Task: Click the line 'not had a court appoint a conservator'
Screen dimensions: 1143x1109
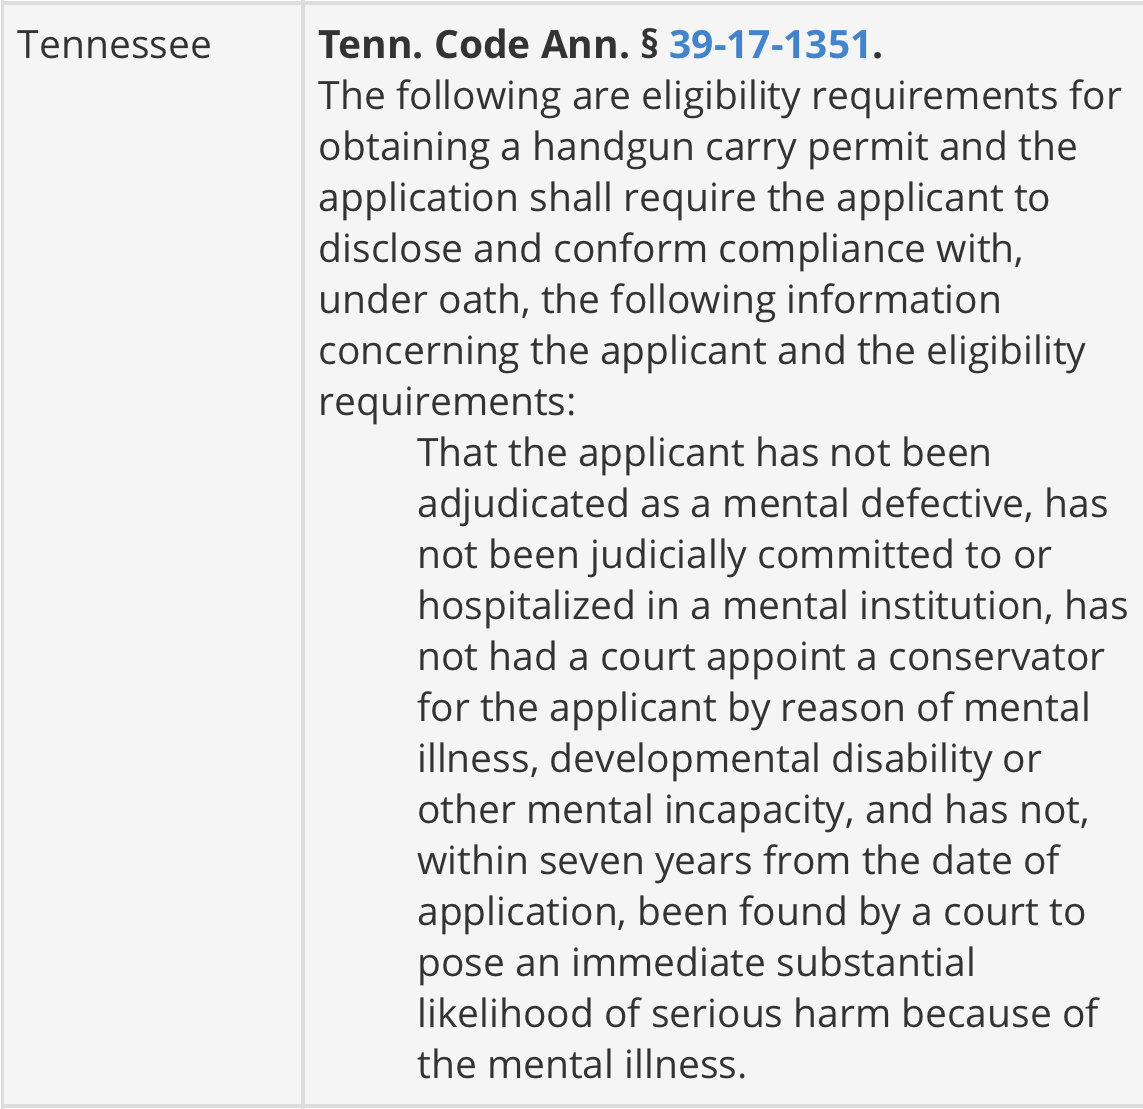Action: (x=761, y=657)
